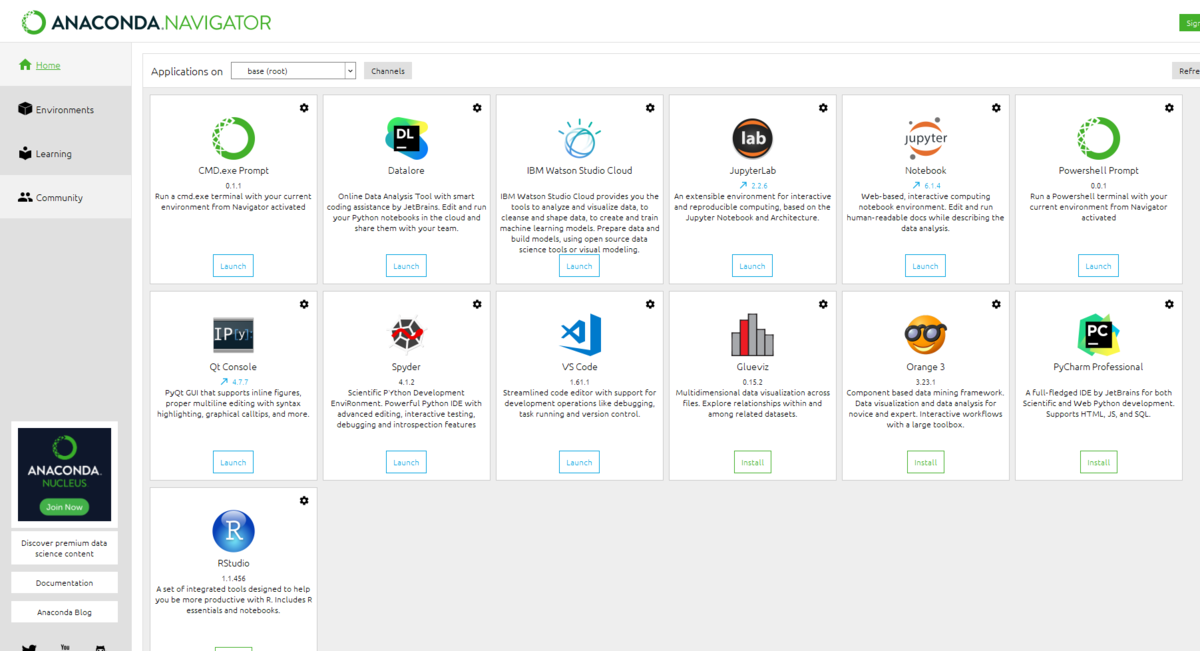Launch IBM Watson Studio Cloud

tap(579, 266)
